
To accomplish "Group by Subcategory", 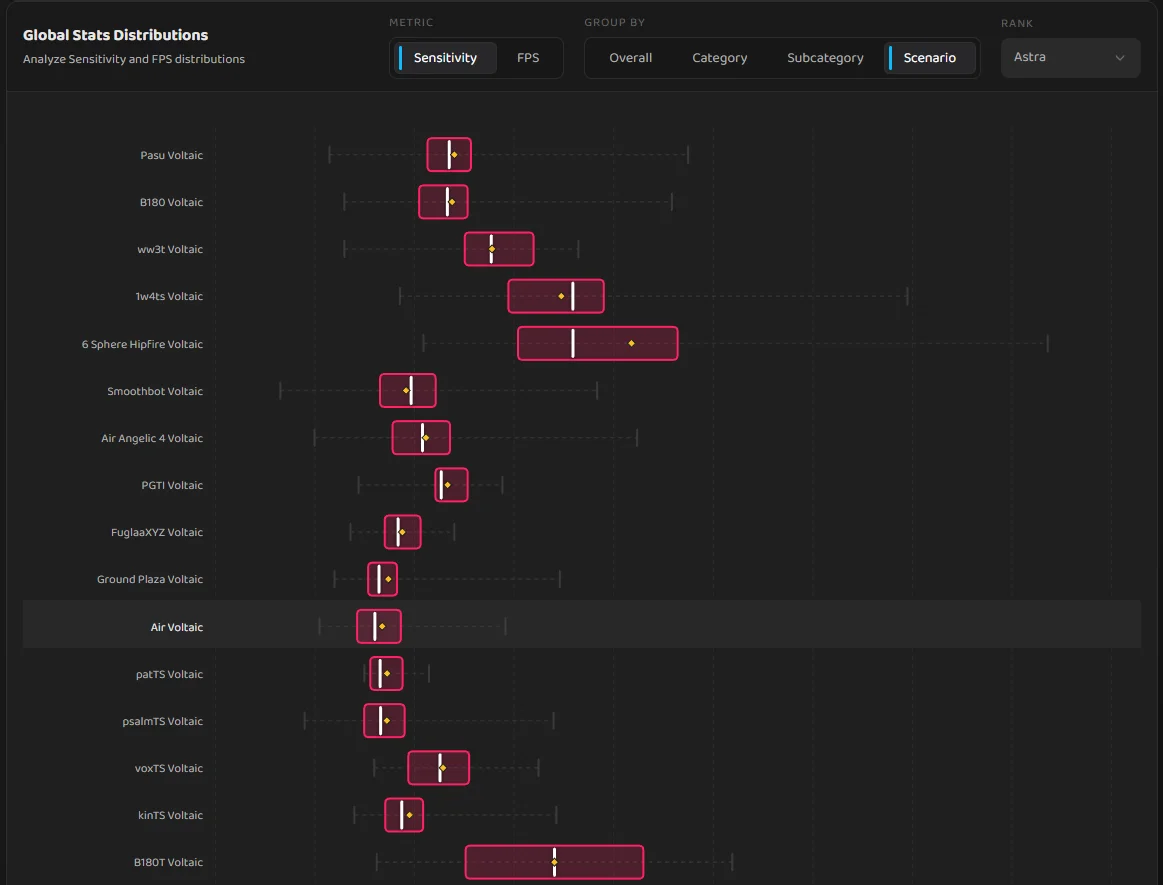I will [x=825, y=58].
